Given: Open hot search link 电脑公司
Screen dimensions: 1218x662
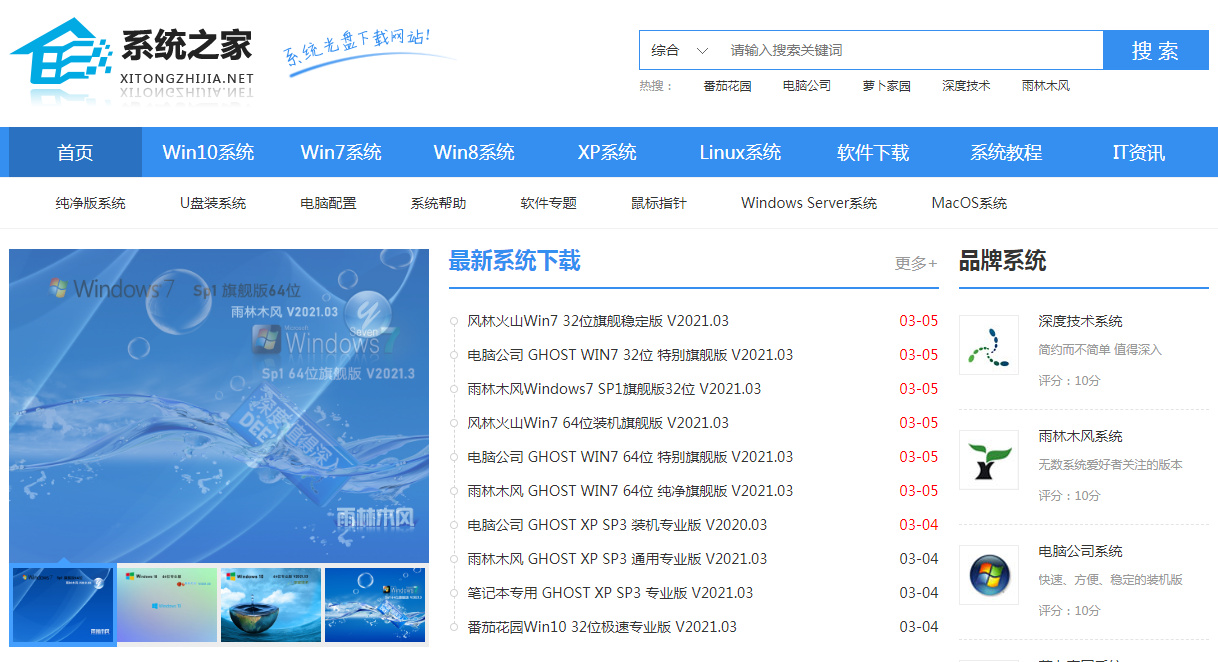Looking at the screenshot, I should [807, 86].
